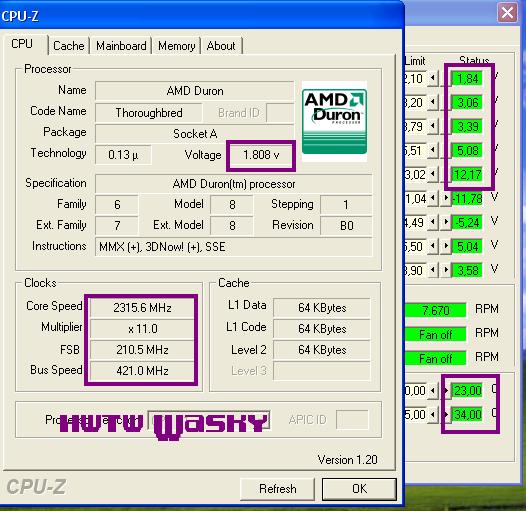Click the 1,84 voltage status reading
This screenshot has height=511, width=526.
(467, 79)
